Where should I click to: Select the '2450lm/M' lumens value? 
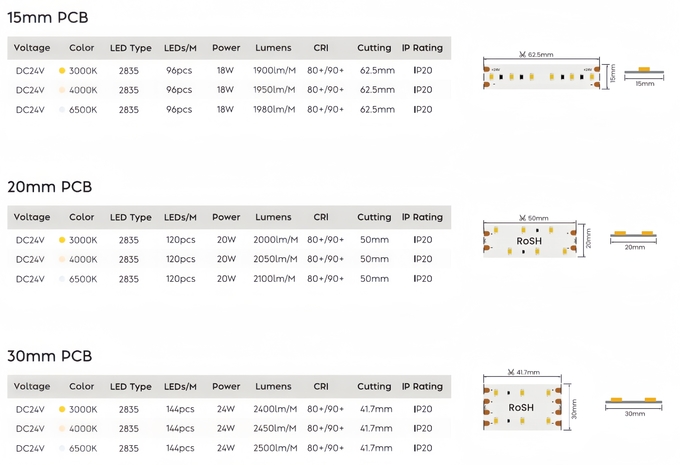[275, 429]
